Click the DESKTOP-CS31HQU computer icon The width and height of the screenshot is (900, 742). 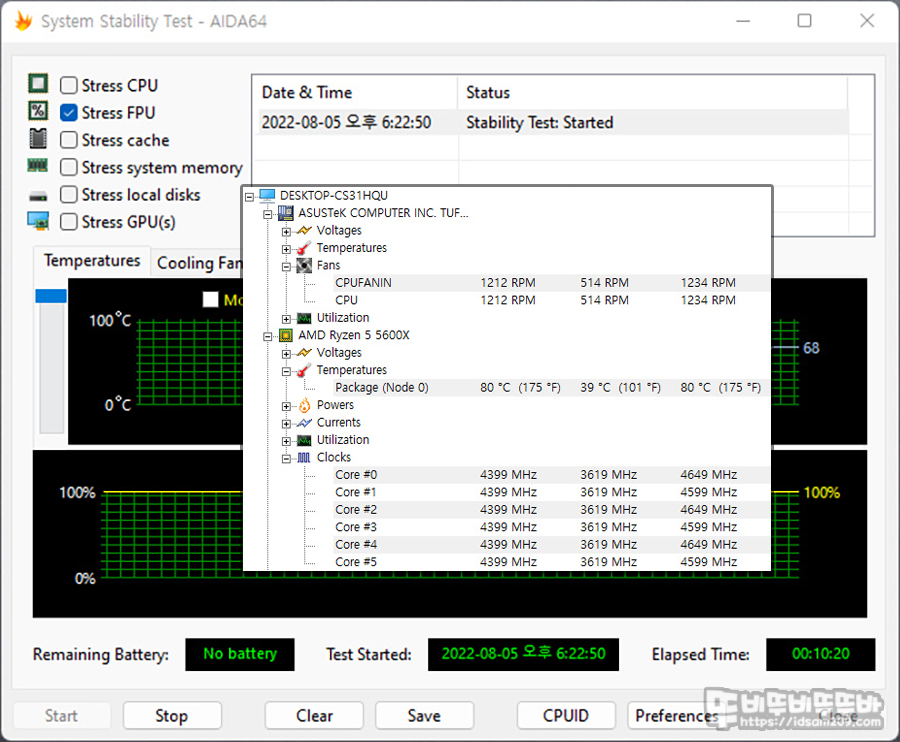267,196
